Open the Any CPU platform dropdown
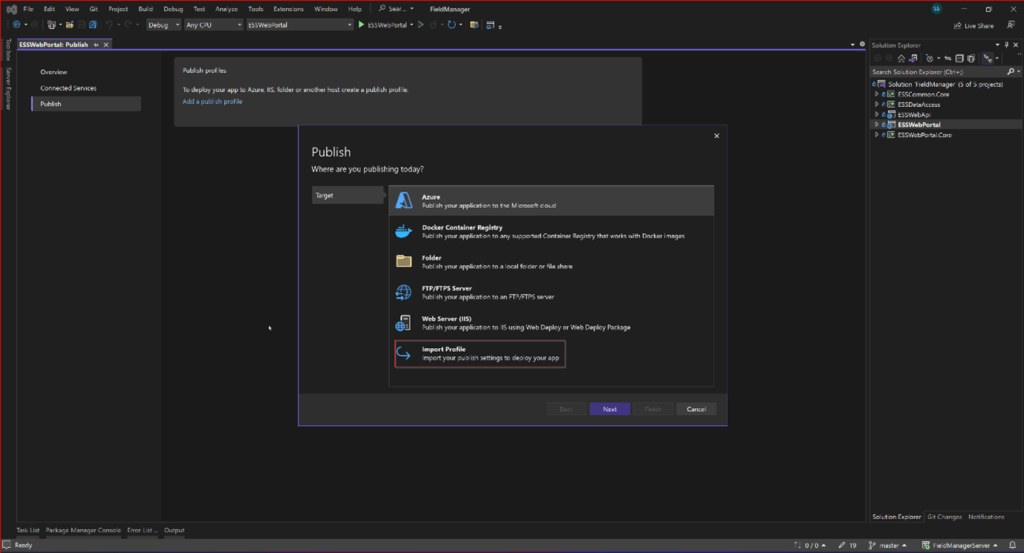Viewport: 1024px width, 553px height. click(213, 25)
